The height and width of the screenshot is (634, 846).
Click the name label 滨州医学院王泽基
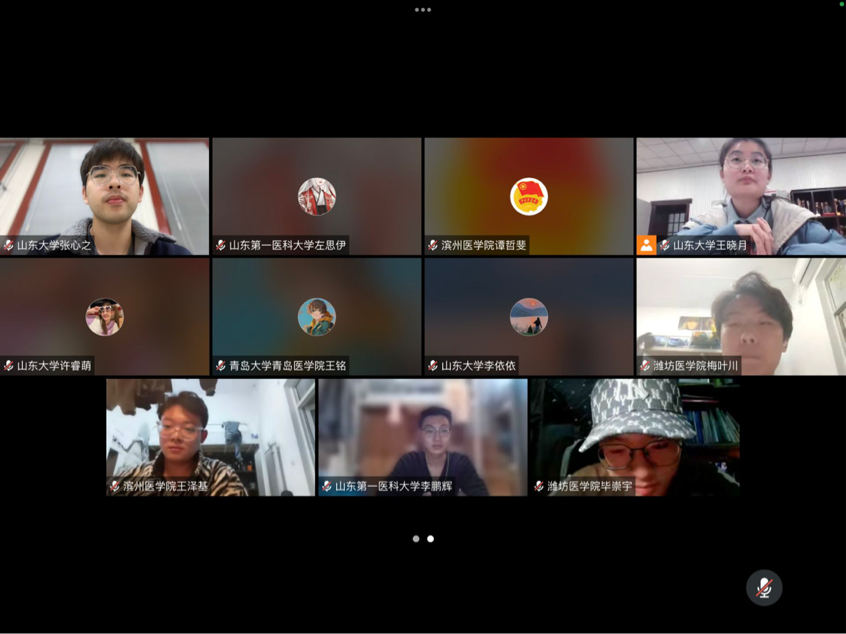(165, 486)
